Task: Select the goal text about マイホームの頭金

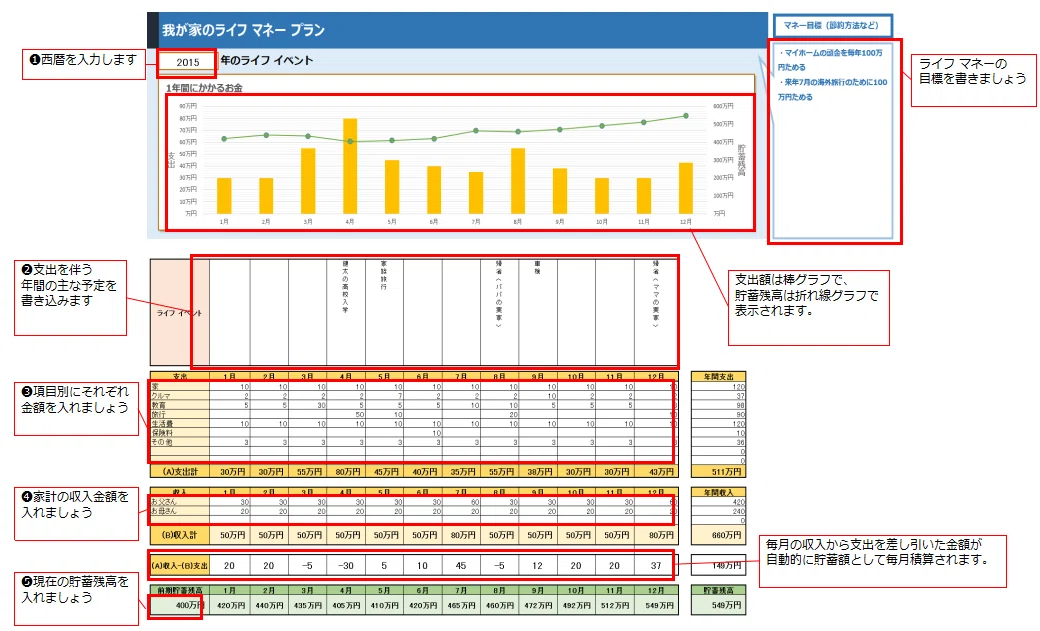Action: [830, 60]
